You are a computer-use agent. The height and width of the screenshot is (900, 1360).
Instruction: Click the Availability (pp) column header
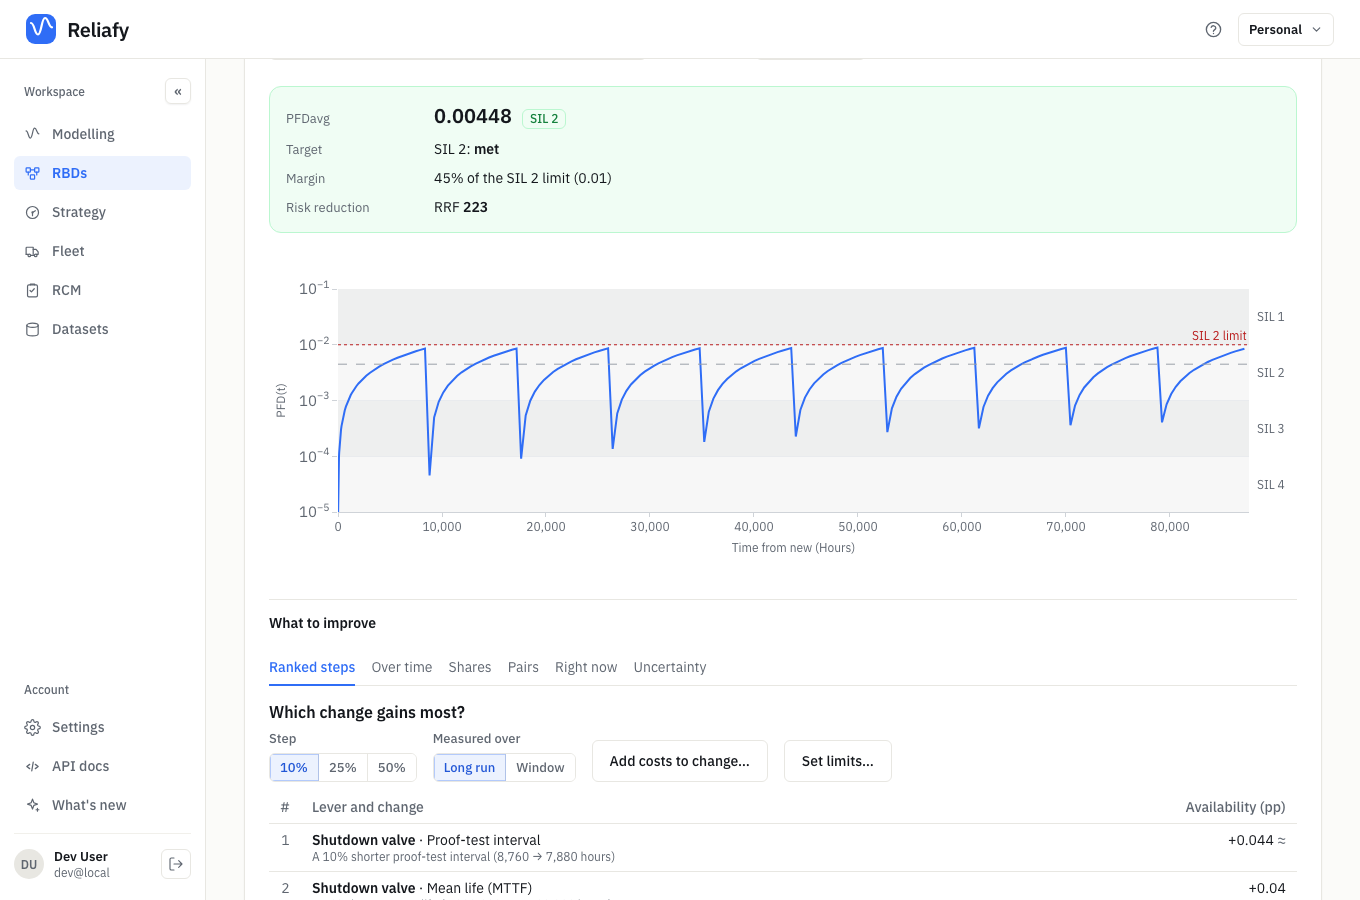(x=1235, y=807)
